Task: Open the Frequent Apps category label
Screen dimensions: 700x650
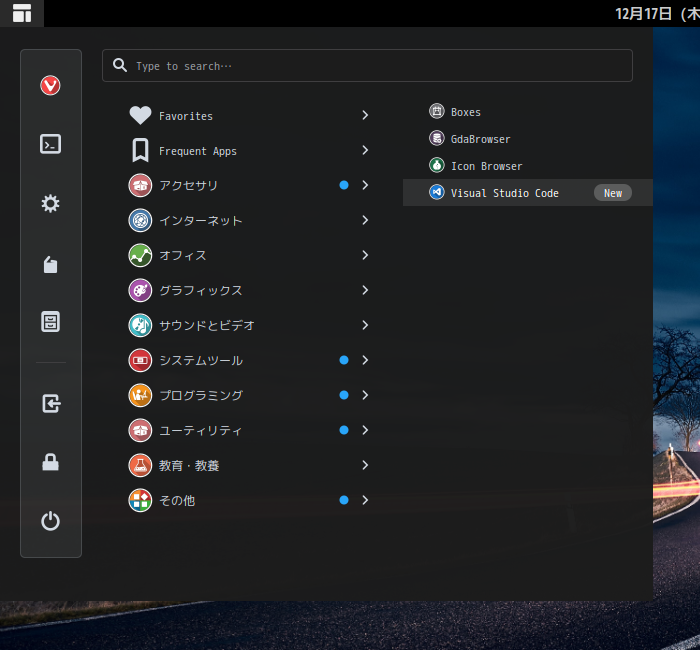Action: click(x=198, y=151)
